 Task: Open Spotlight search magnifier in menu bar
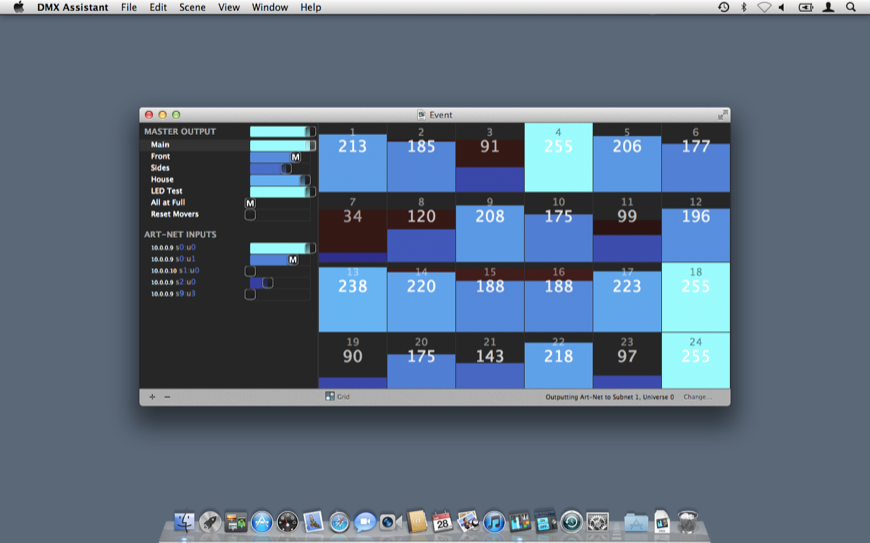pos(851,7)
